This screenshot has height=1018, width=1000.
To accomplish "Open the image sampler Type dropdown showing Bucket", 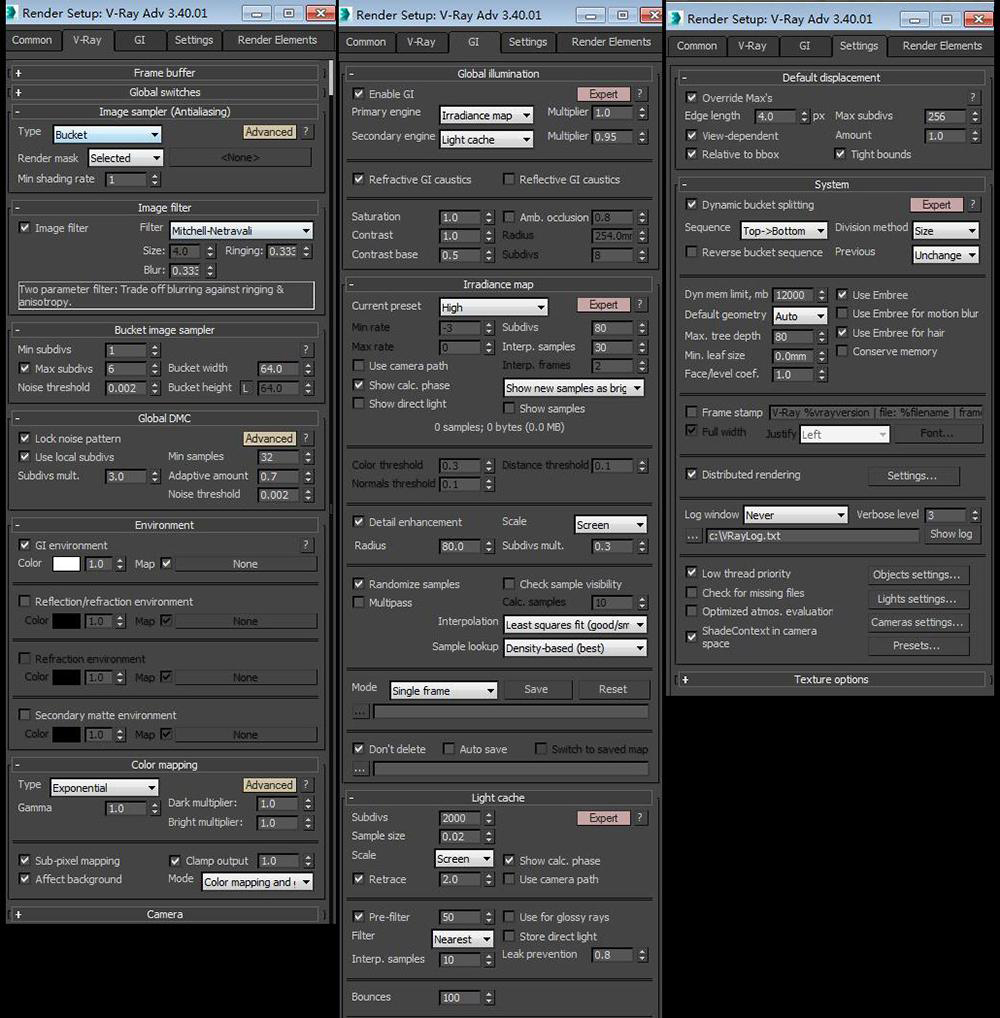I will coord(107,135).
